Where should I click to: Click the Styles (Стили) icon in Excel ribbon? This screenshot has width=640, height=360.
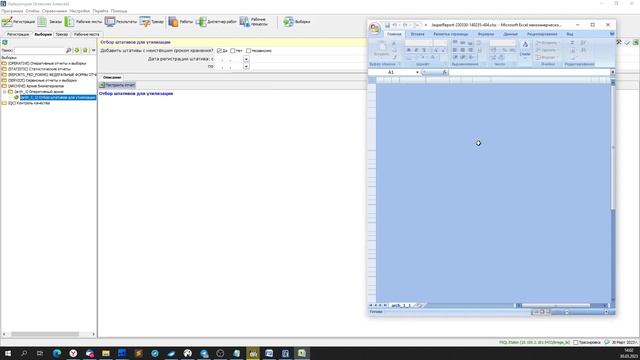525,48
